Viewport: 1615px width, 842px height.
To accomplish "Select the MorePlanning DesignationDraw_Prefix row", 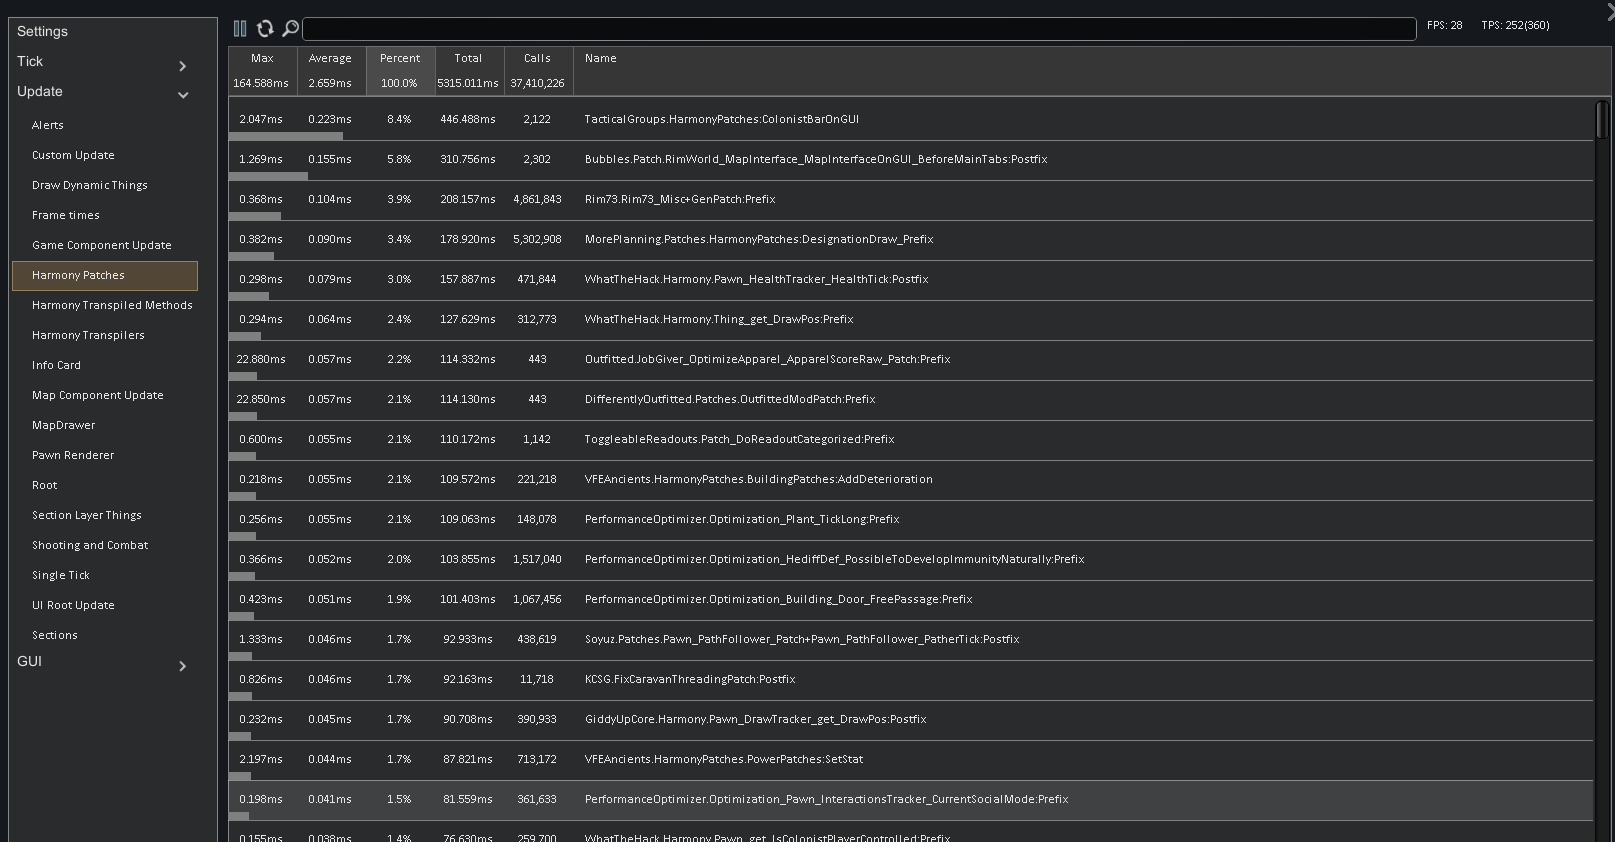I will (x=911, y=240).
